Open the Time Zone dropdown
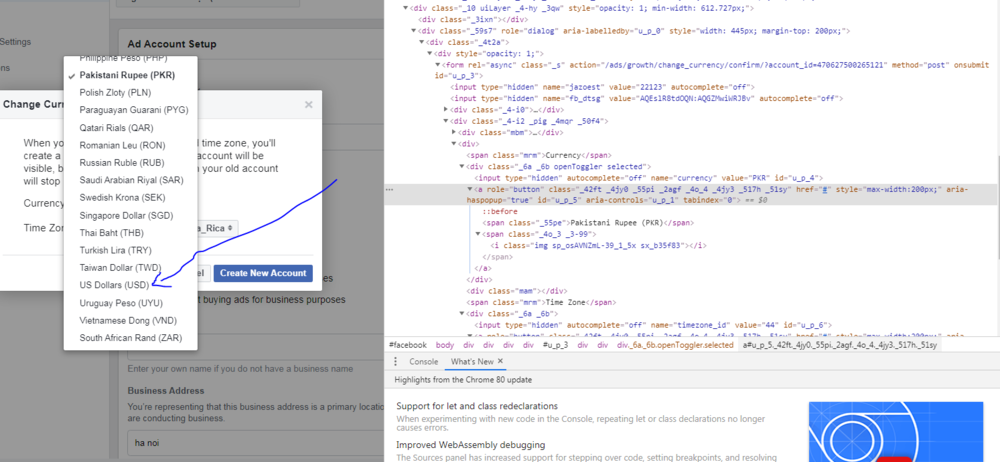 click(217, 227)
